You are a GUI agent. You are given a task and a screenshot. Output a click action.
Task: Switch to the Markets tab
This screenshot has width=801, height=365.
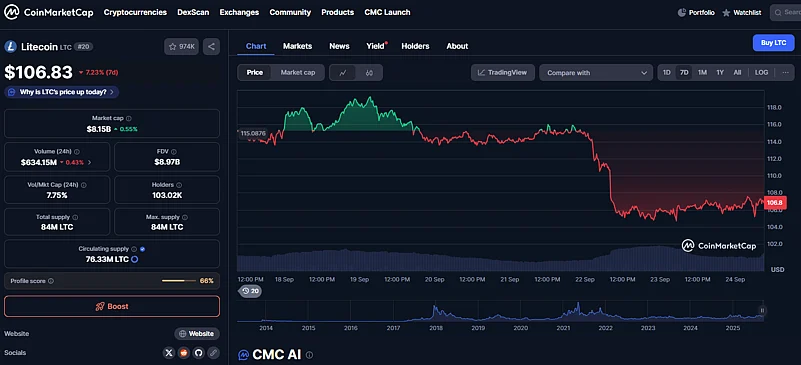297,46
